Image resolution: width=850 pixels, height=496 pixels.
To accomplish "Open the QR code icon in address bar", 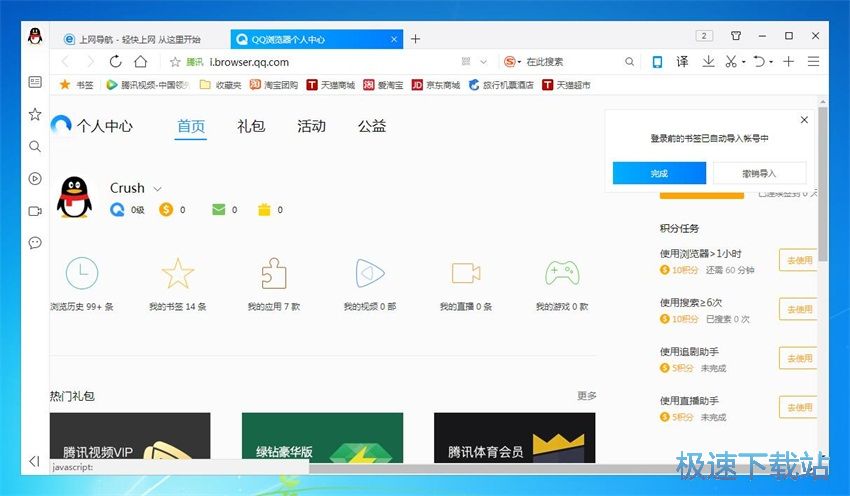I will 466,62.
